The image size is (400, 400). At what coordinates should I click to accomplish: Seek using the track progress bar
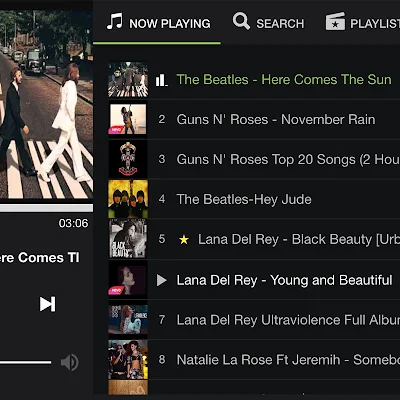point(46,208)
